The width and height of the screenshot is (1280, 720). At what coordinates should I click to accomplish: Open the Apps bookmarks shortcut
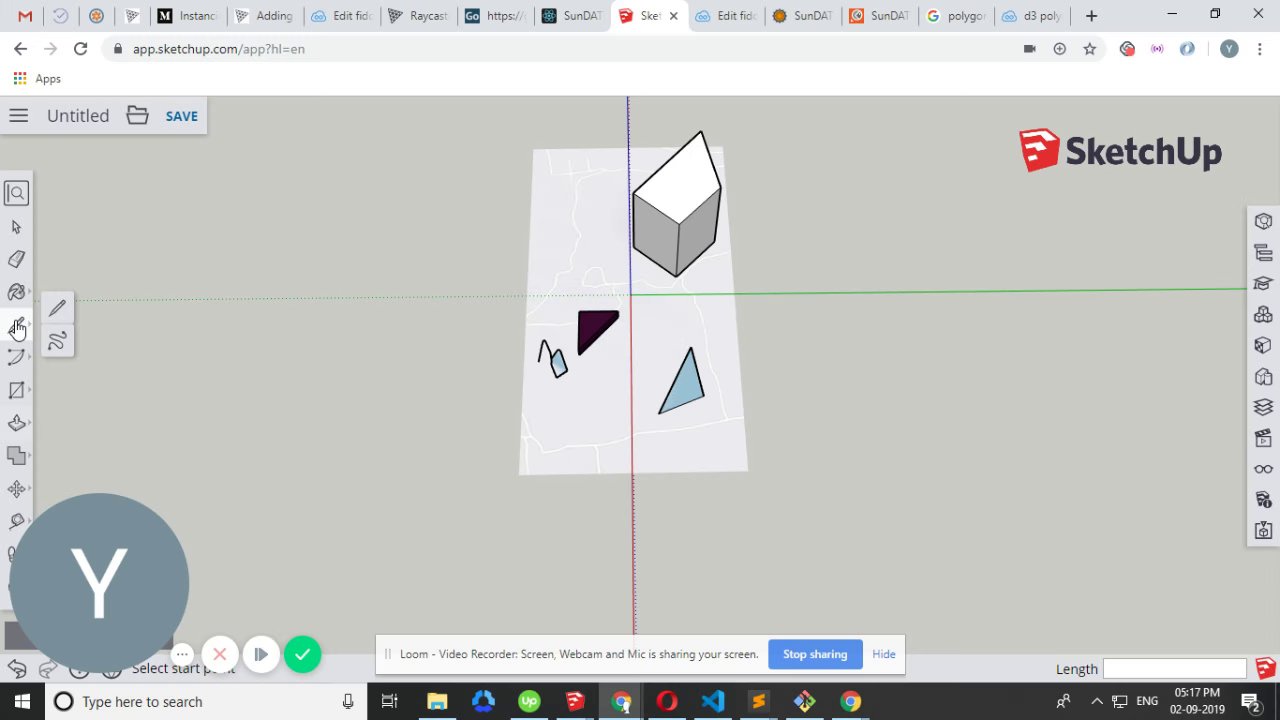pyautogui.click(x=37, y=78)
